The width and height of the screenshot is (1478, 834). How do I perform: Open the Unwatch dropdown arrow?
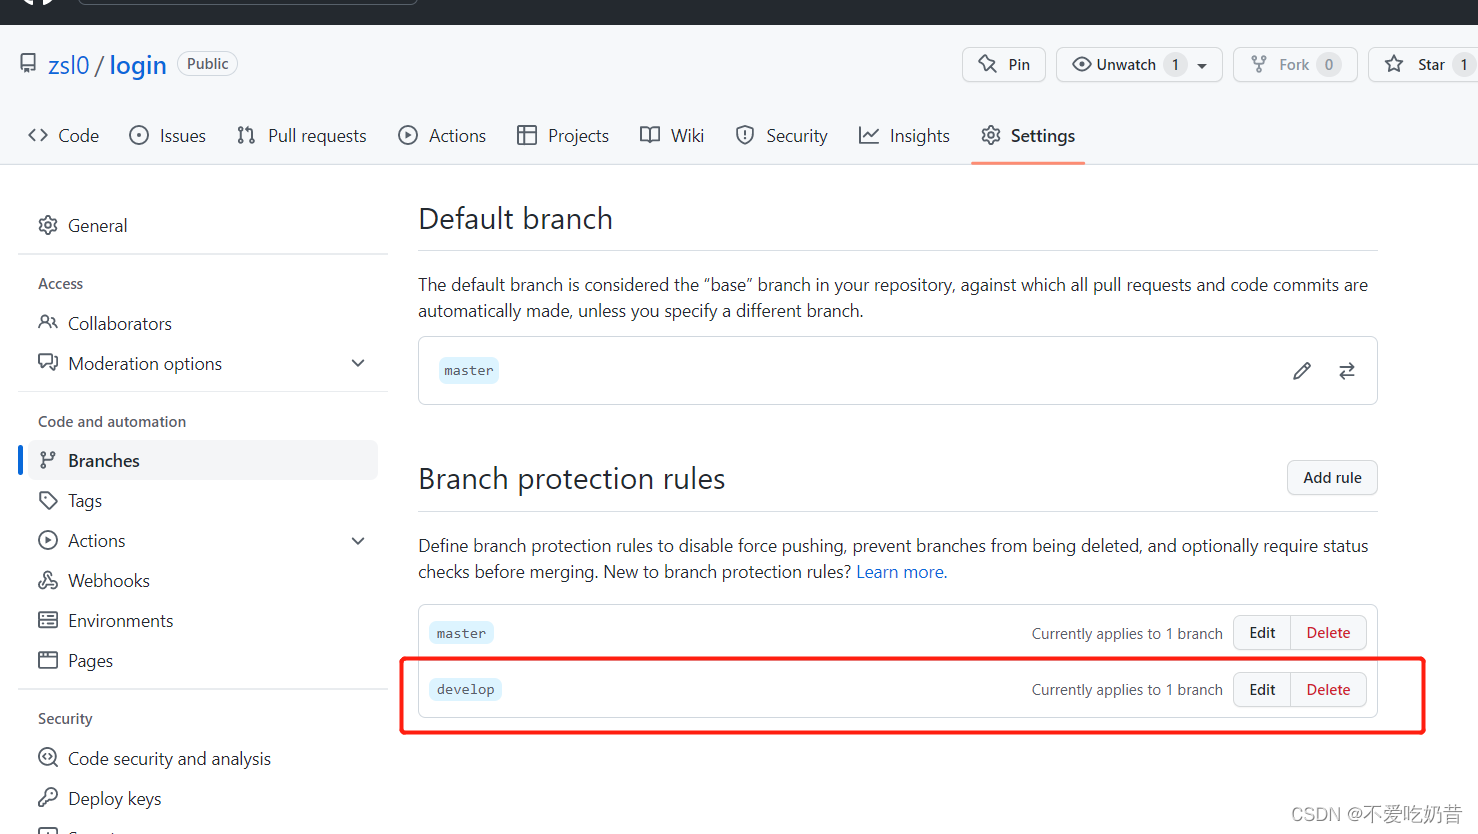[x=1202, y=65]
